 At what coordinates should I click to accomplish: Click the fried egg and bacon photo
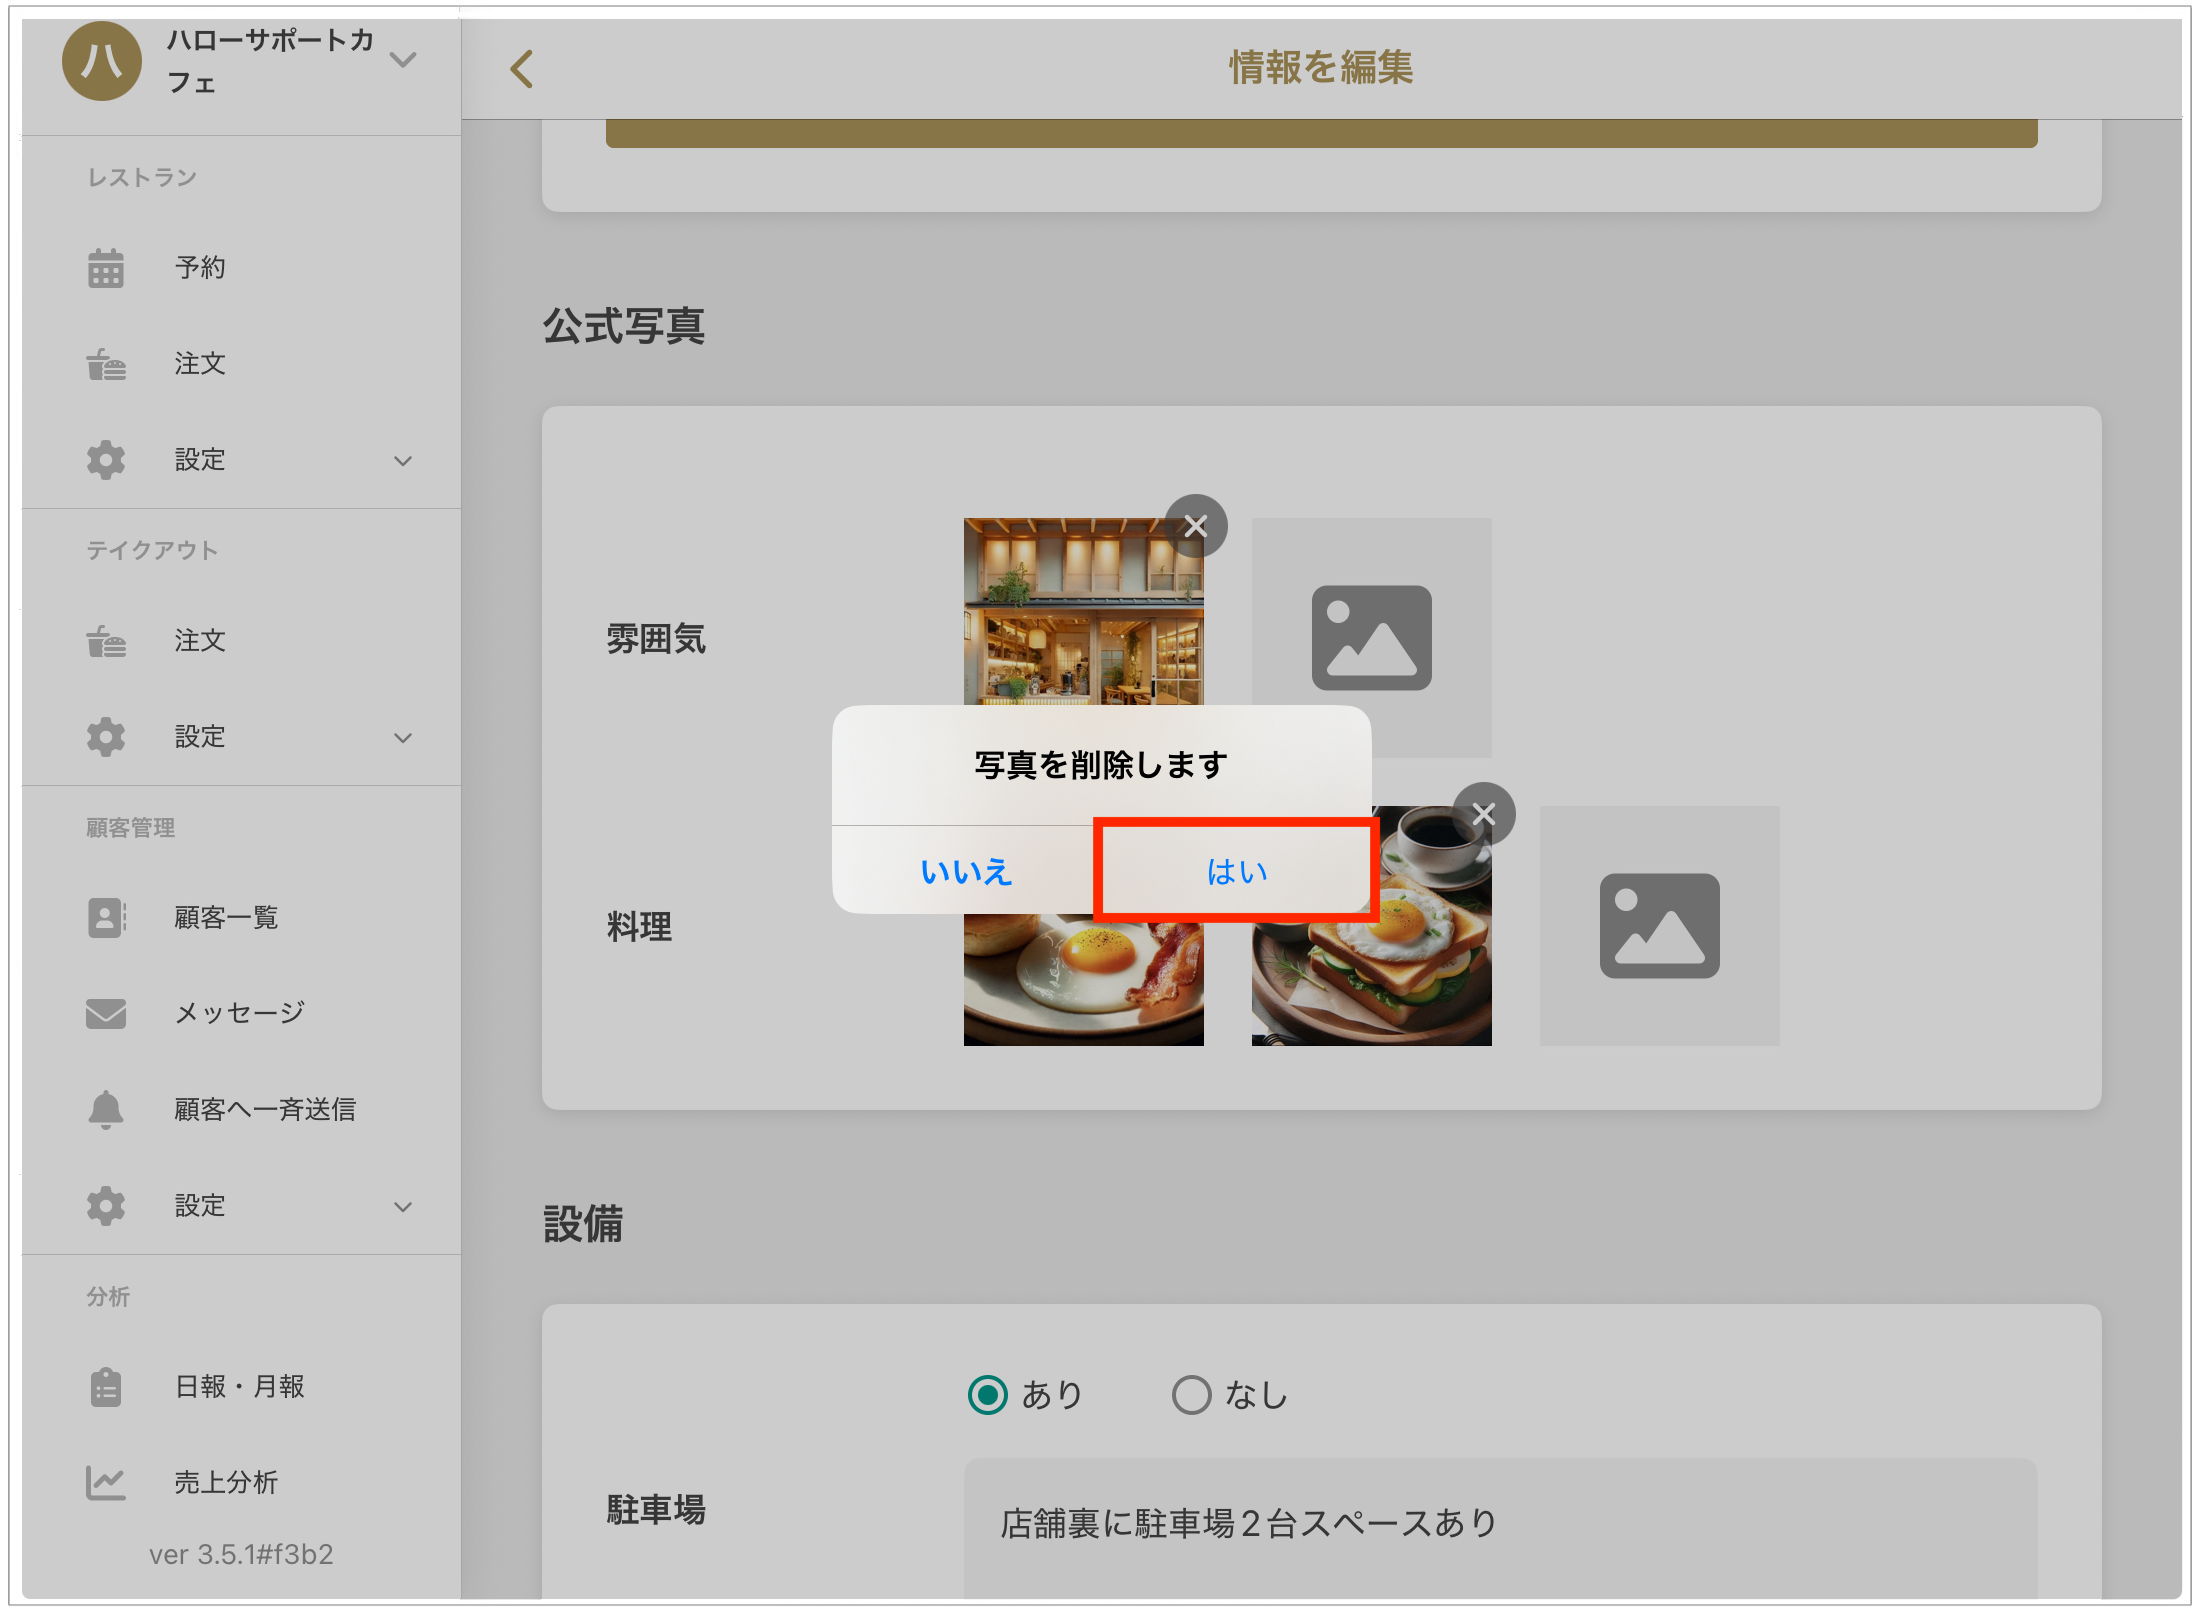(1084, 980)
